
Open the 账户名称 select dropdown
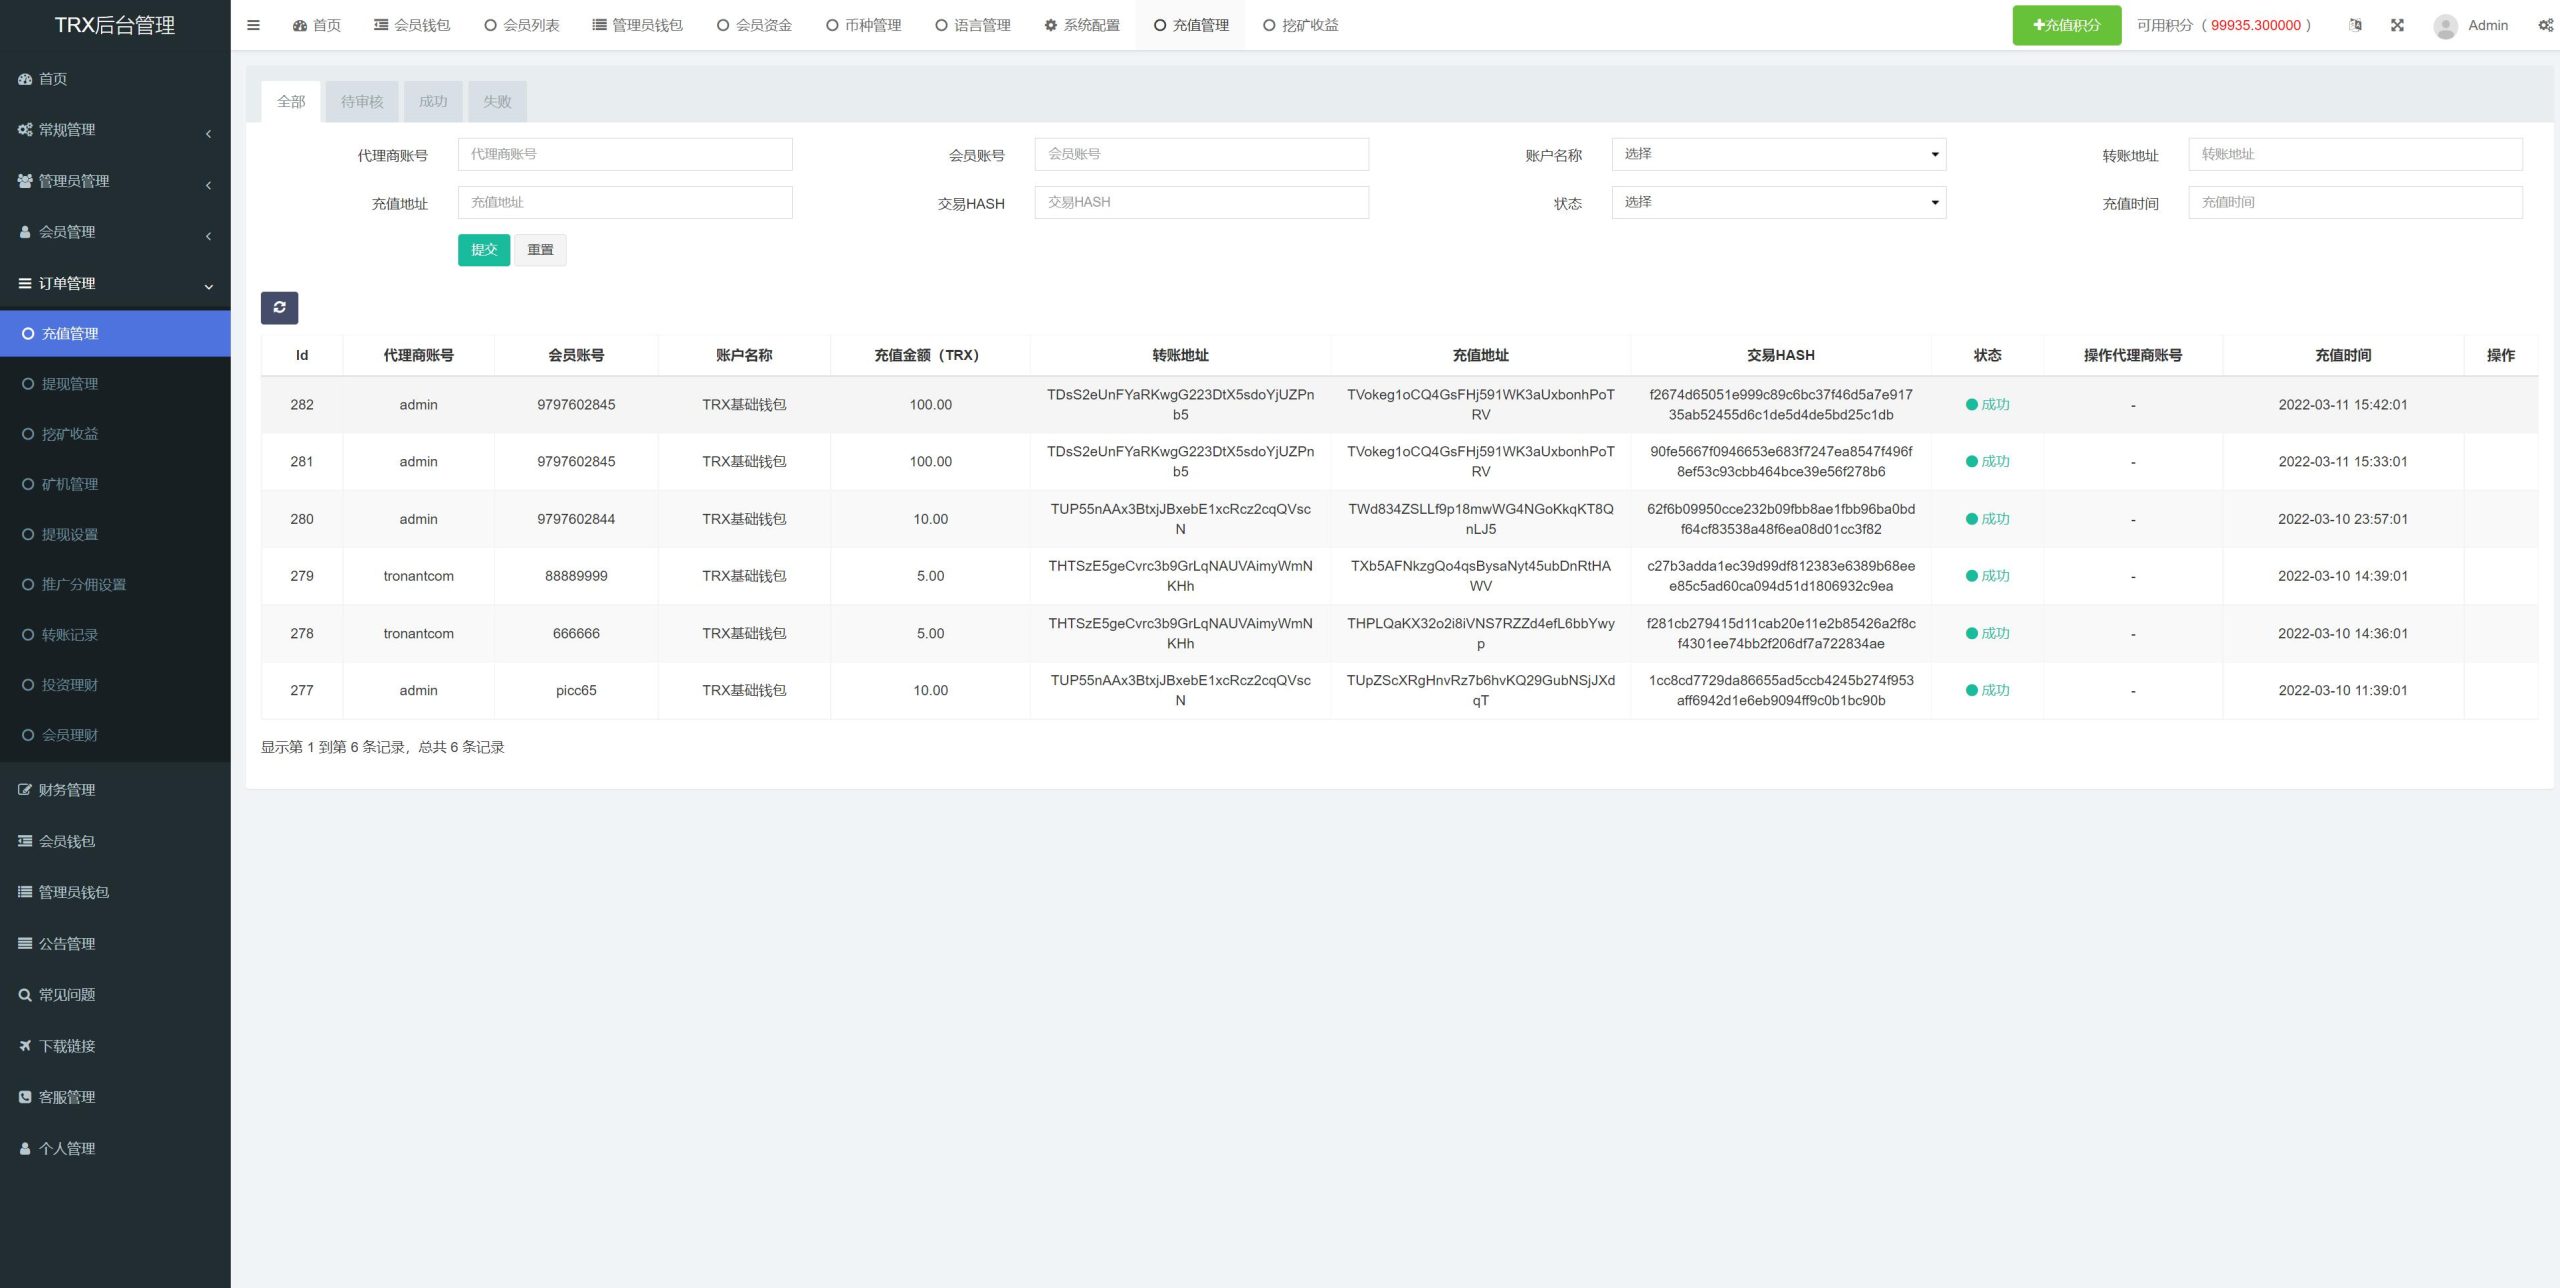(x=1778, y=154)
